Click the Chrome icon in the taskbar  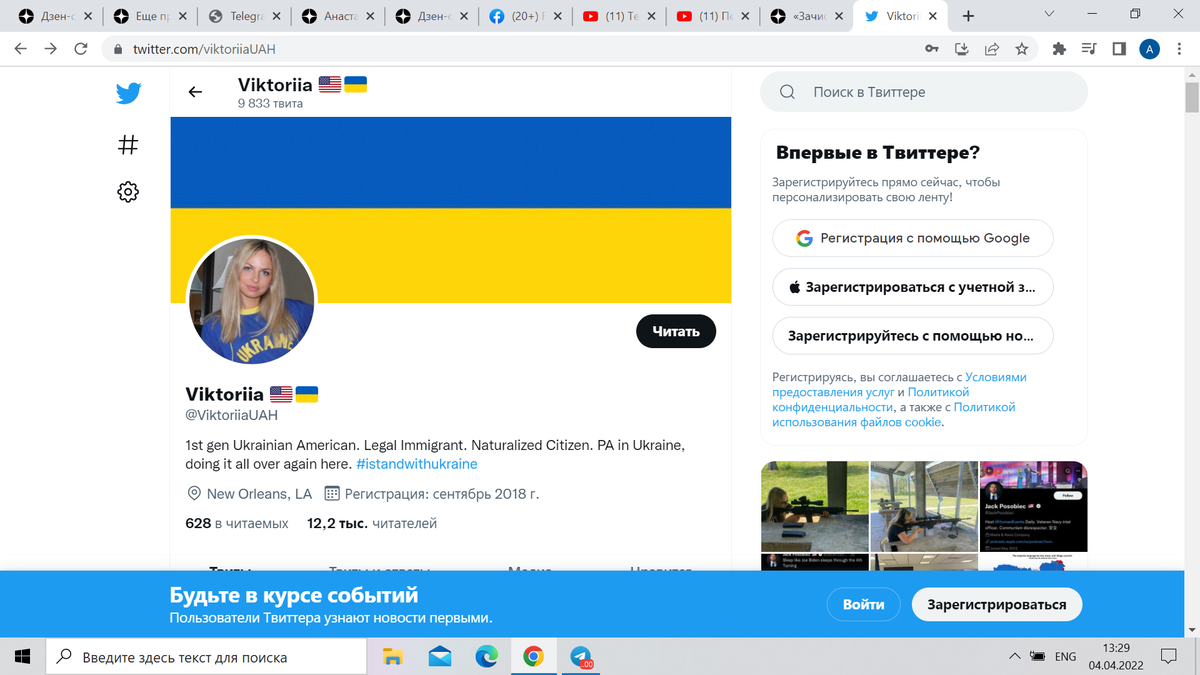click(533, 657)
